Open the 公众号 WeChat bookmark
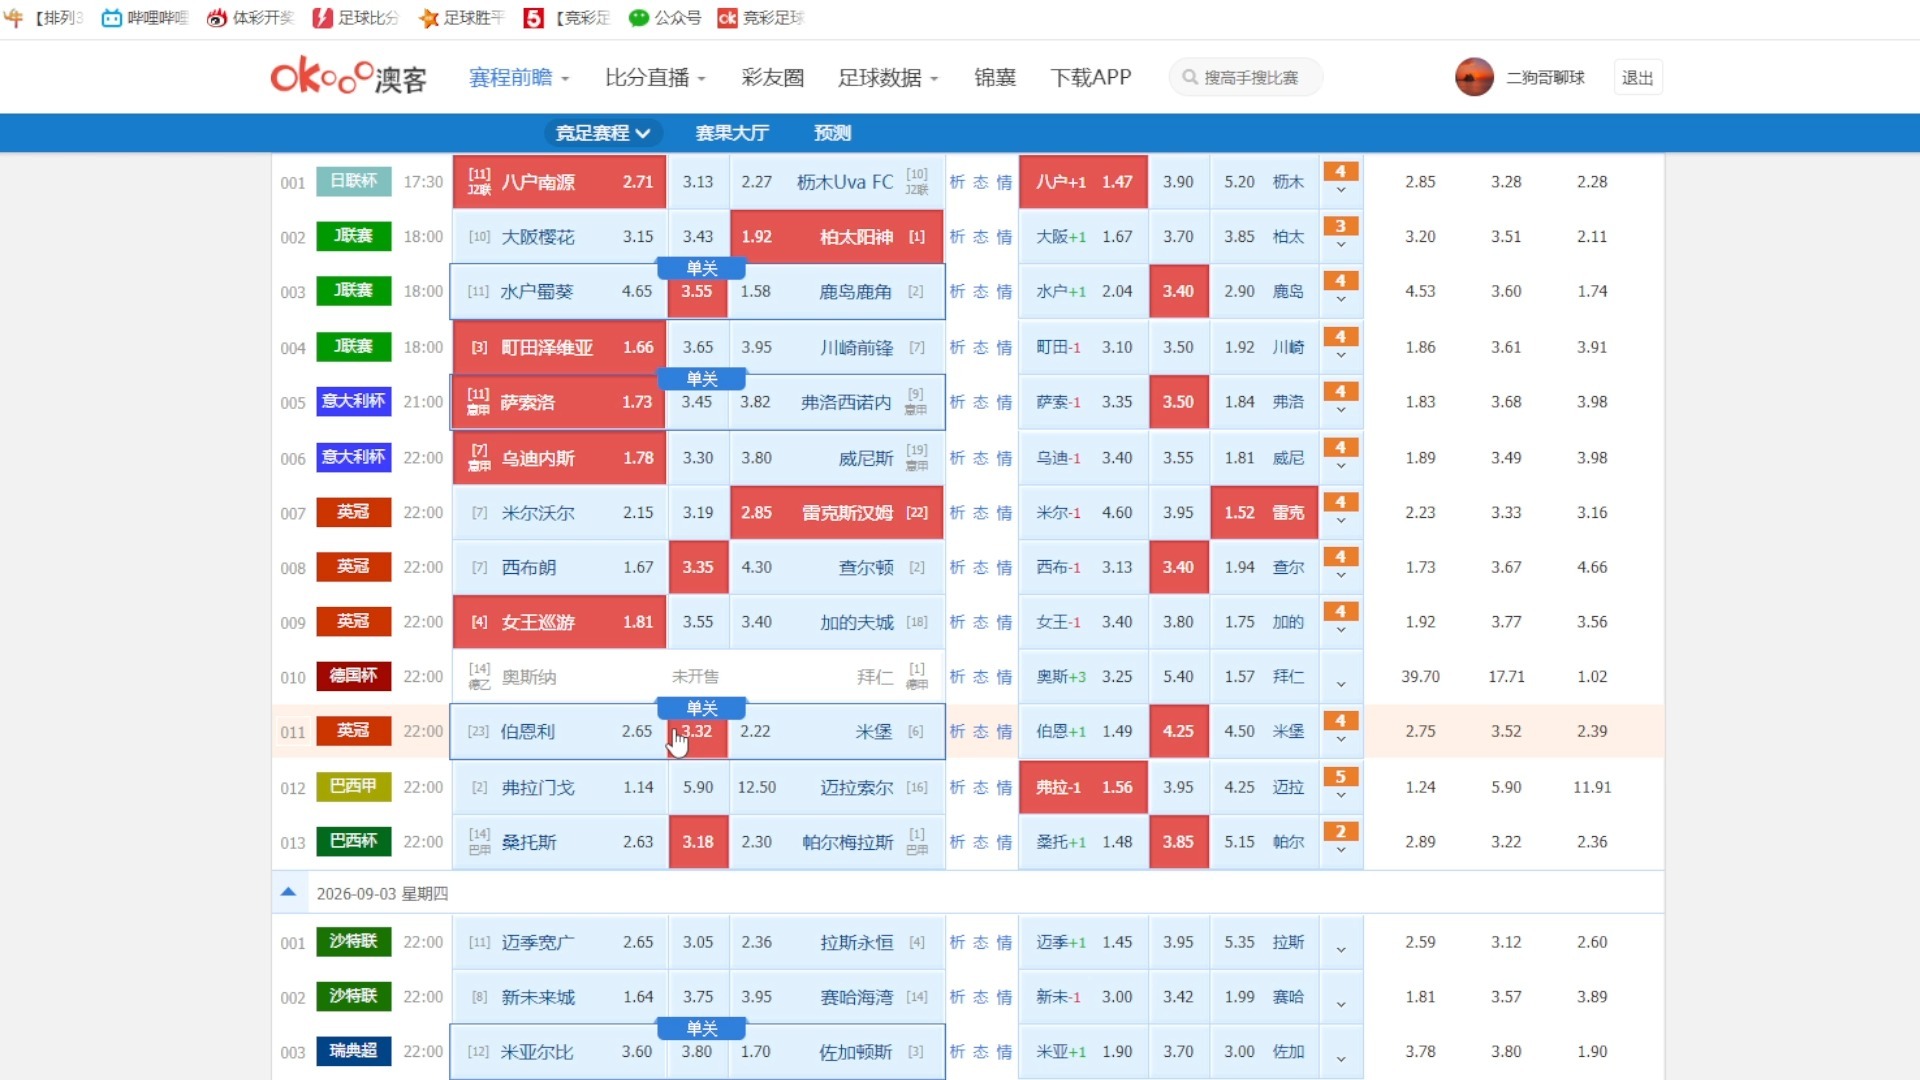 coord(664,18)
